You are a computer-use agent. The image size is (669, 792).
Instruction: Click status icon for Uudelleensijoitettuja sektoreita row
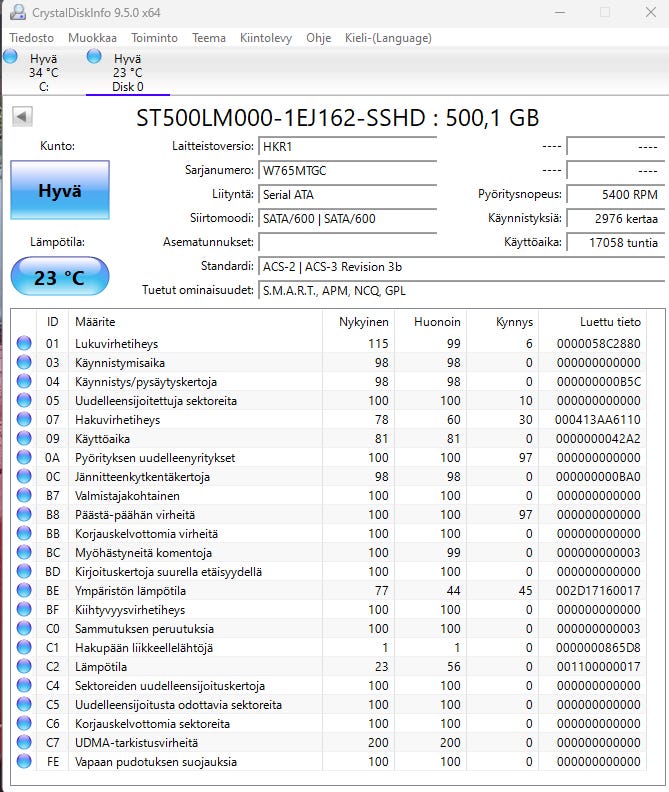click(x=25, y=401)
